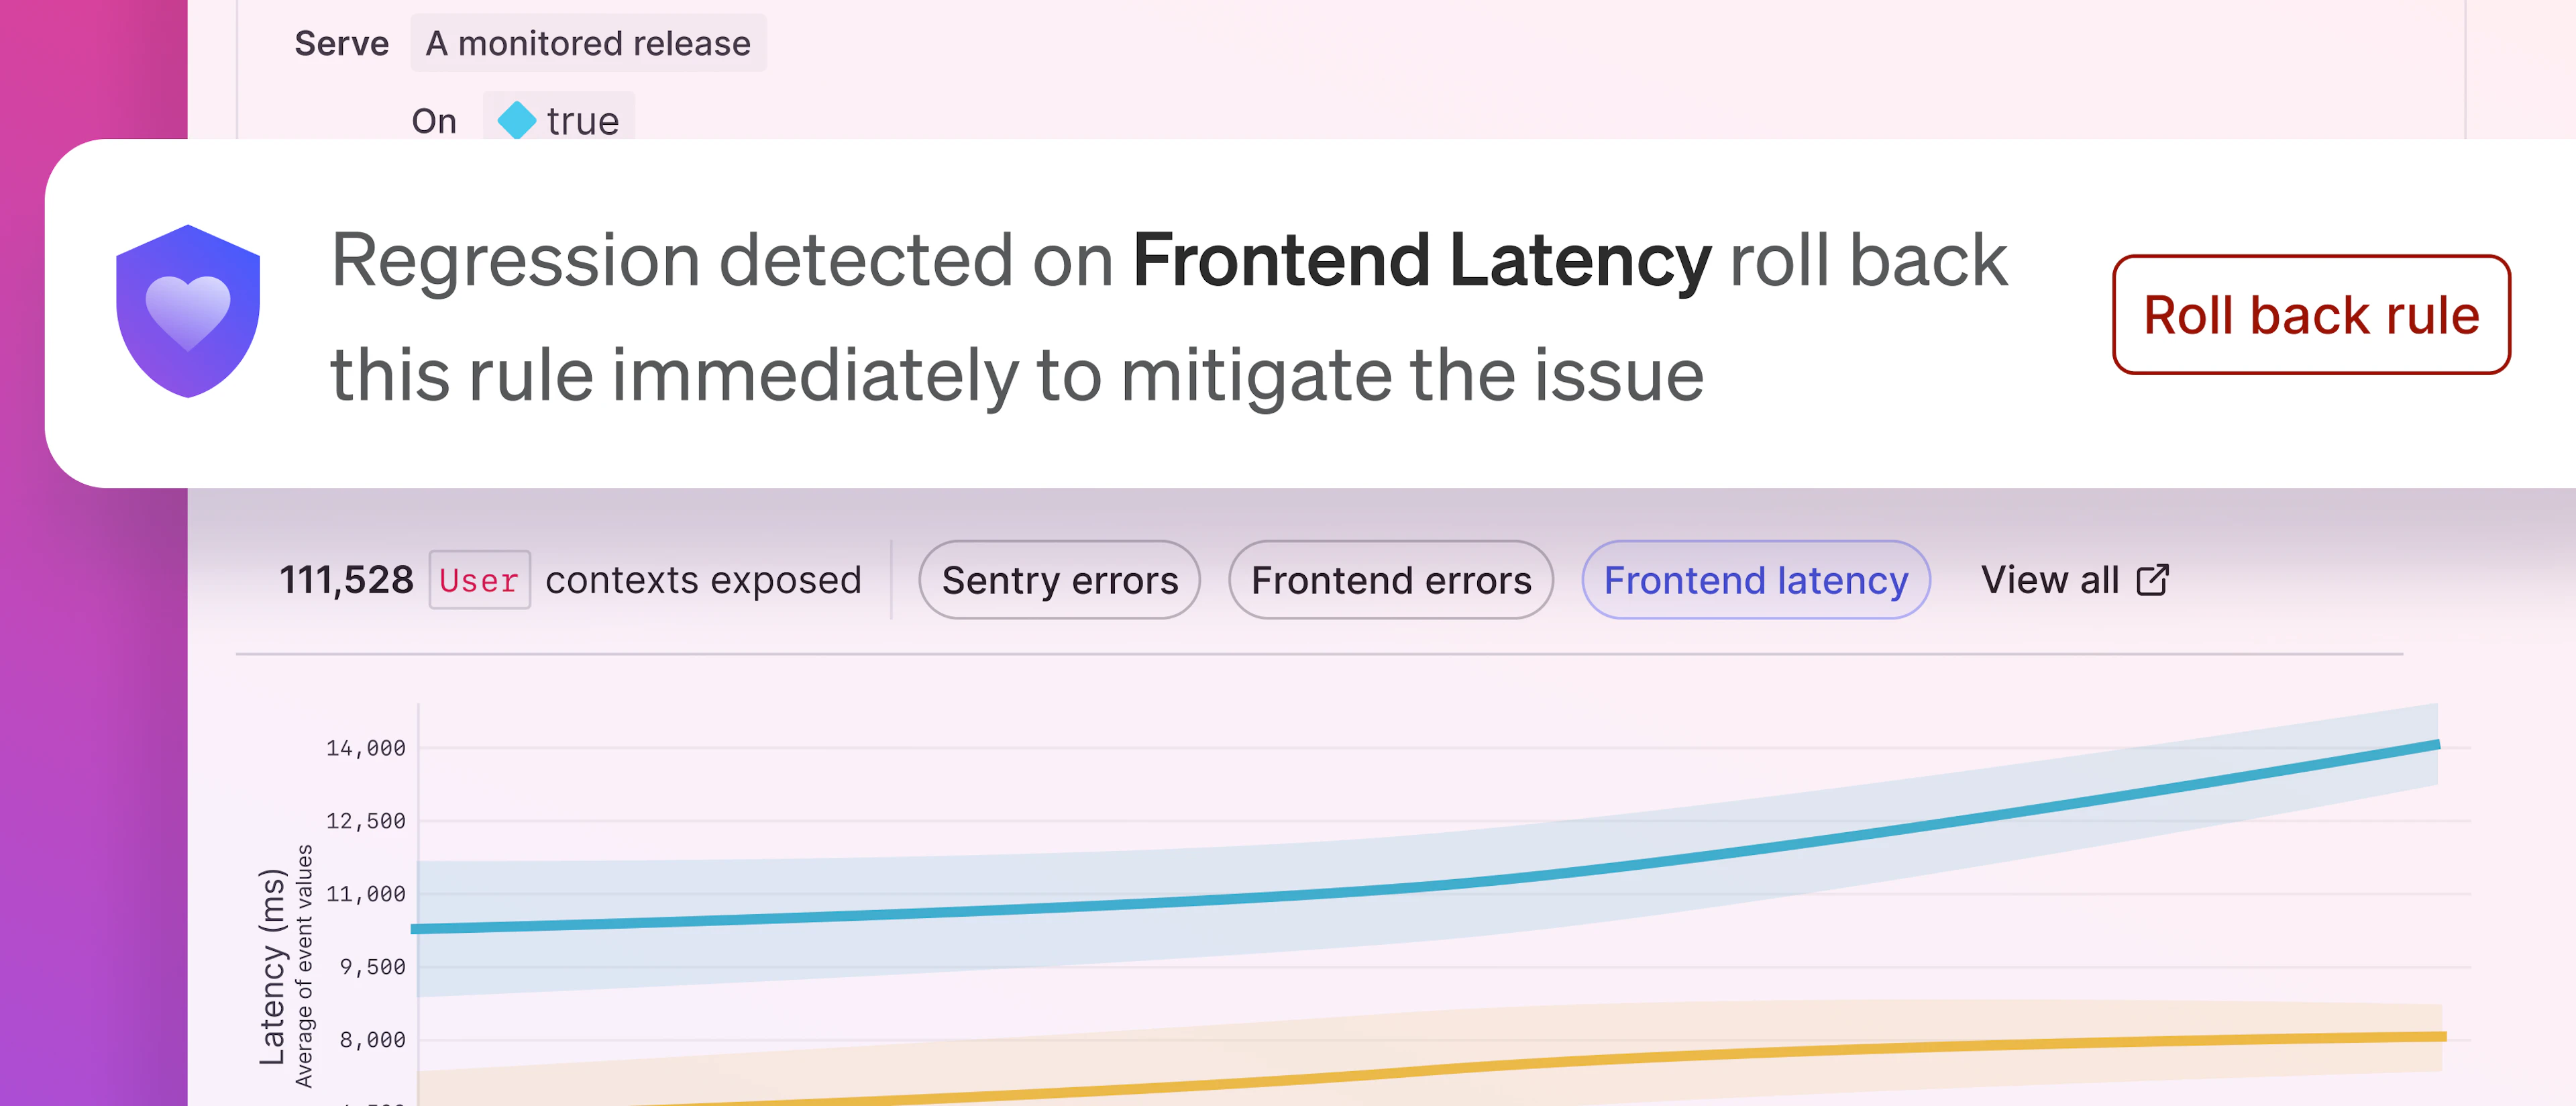Click the User context kind tag

tap(479, 580)
